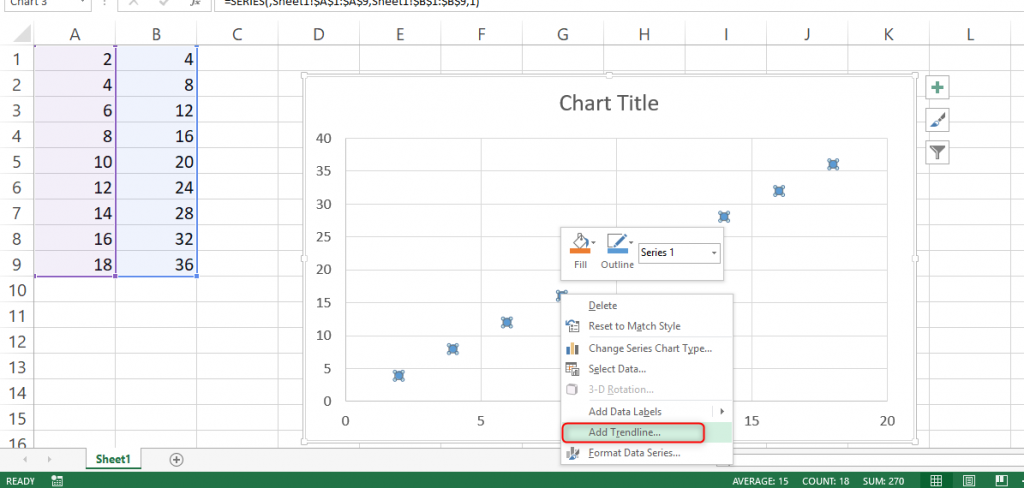This screenshot has height=488, width=1024.
Task: Select Format Data Series menu entry
Action: coord(634,453)
